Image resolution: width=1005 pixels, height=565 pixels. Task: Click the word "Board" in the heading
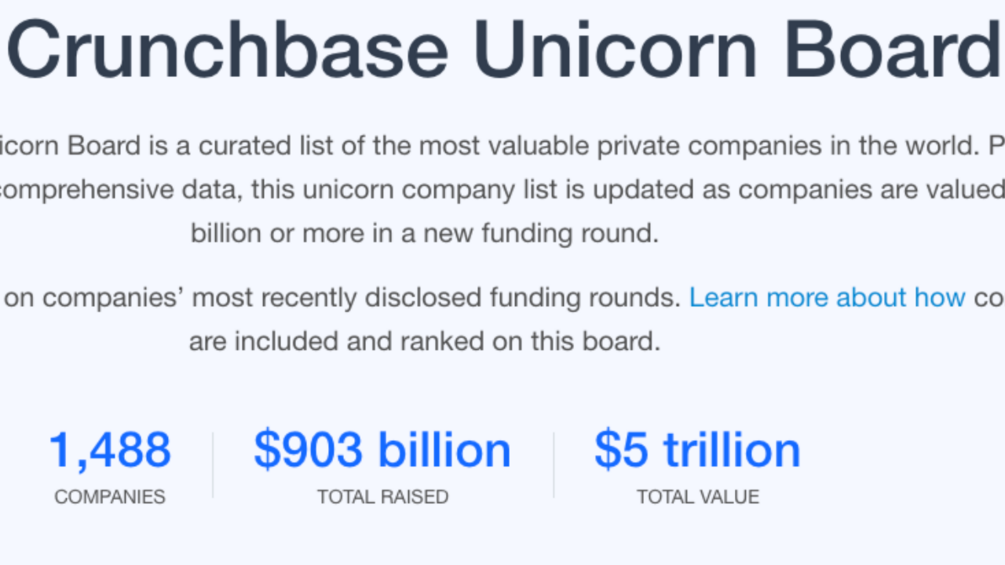click(x=893, y=50)
